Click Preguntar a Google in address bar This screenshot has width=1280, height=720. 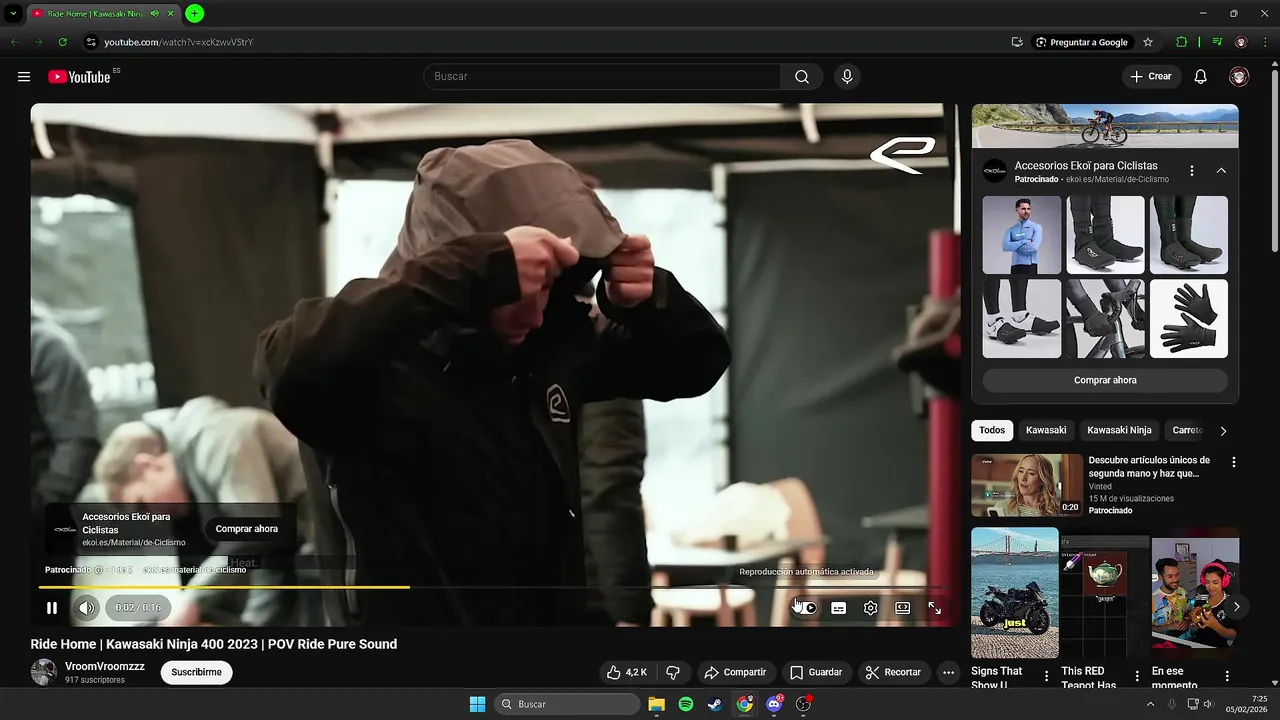pos(1082,42)
